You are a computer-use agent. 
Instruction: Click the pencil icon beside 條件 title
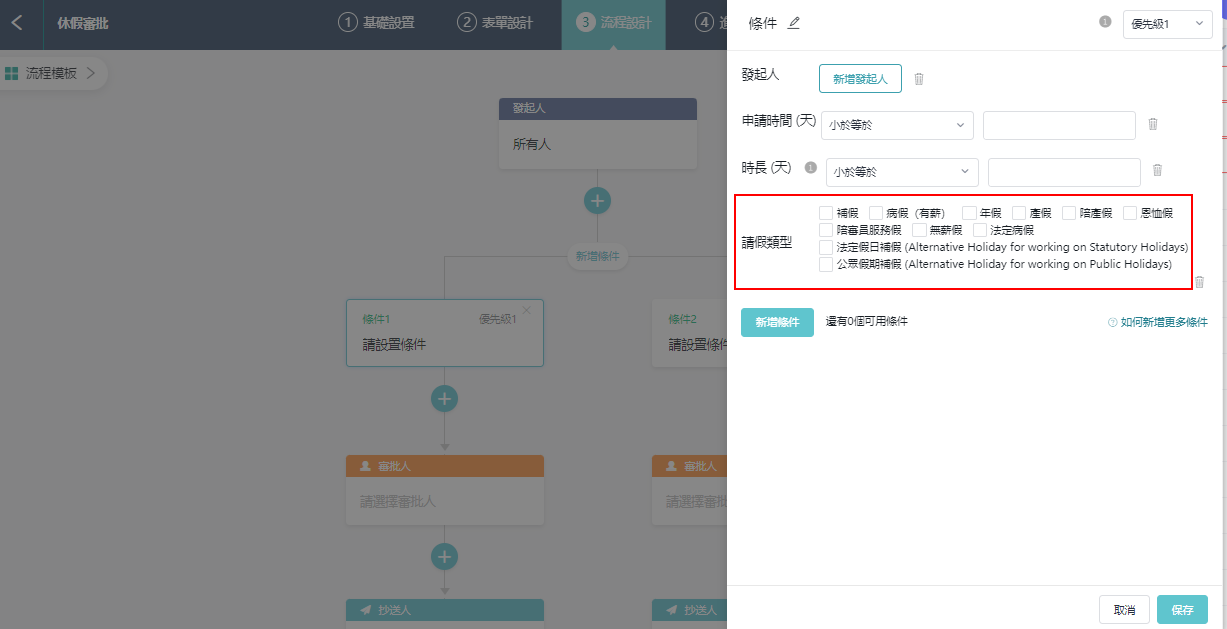pos(794,24)
